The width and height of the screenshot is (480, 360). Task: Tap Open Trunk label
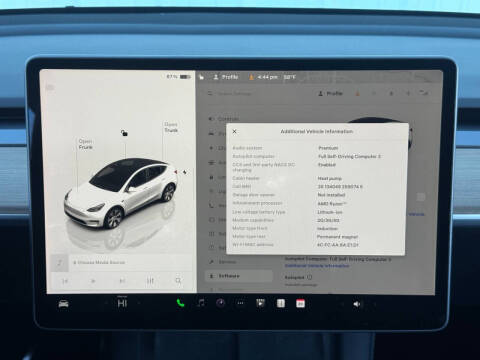[x=171, y=127]
